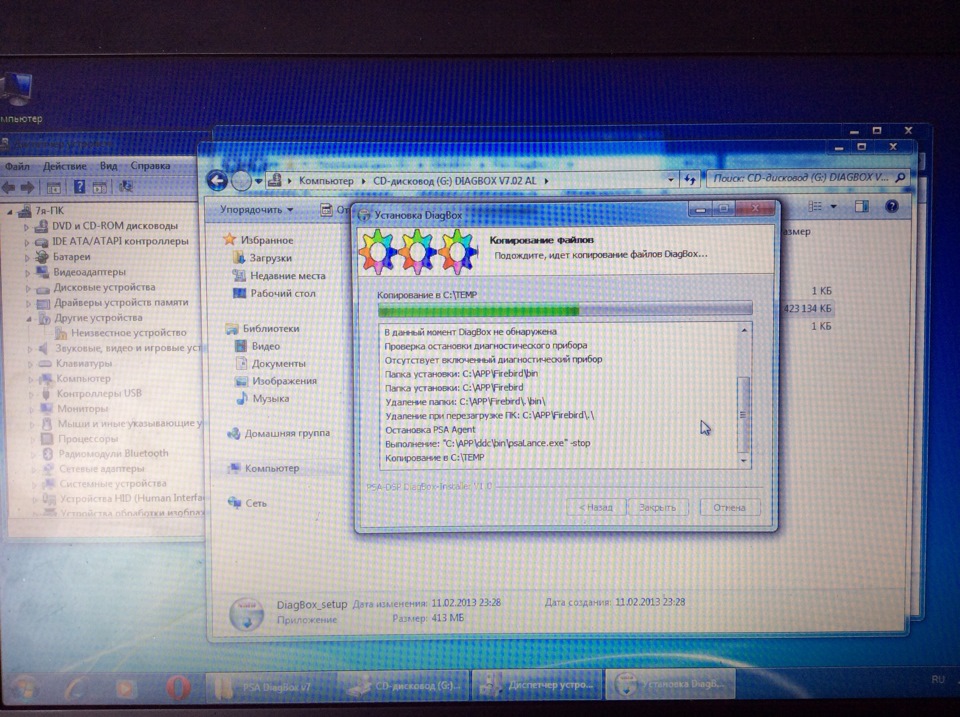
Task: Open Изображения library in navigation pane
Action: pos(285,381)
